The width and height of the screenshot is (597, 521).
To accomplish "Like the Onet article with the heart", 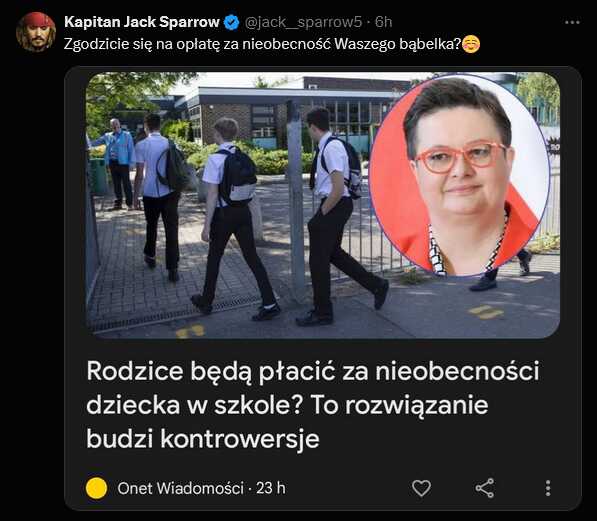I will pyautogui.click(x=421, y=488).
